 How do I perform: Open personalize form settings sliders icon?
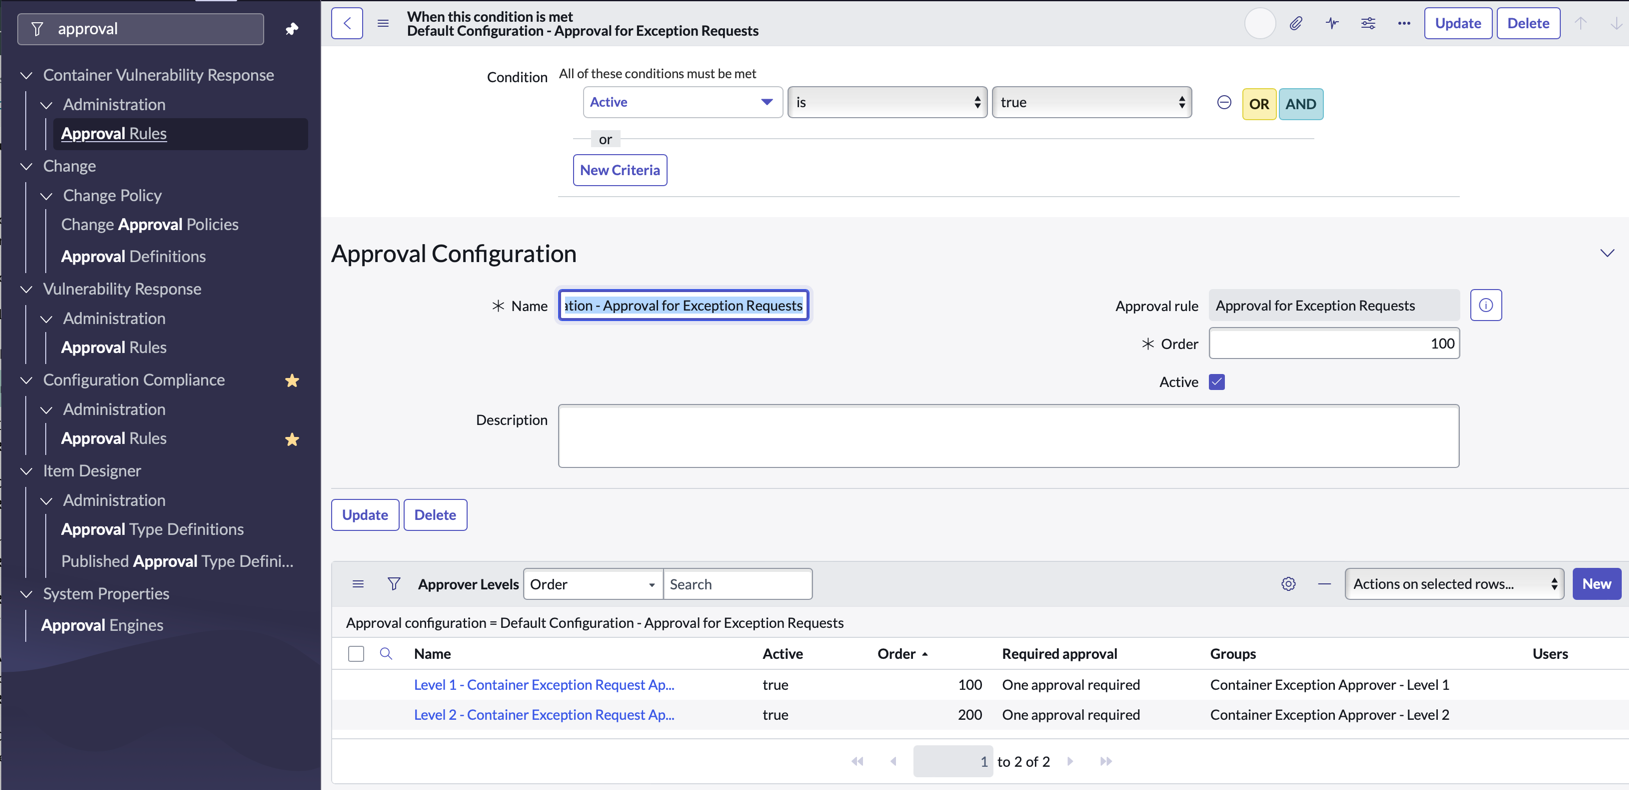click(1368, 23)
